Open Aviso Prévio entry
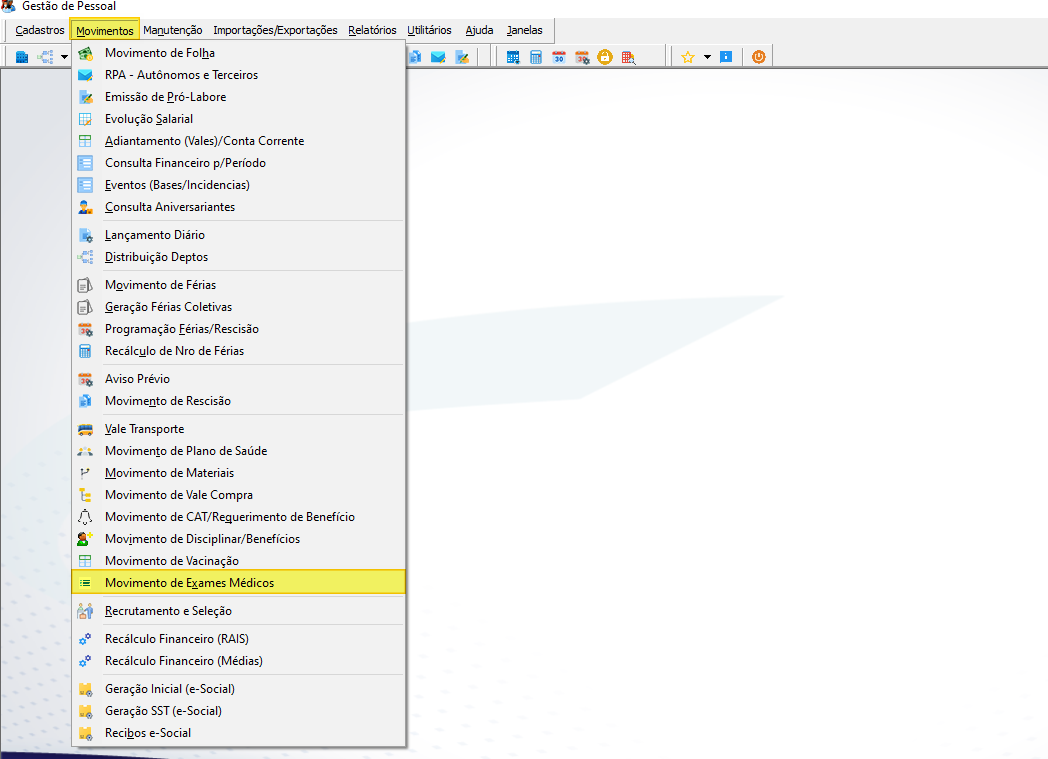Image resolution: width=1048 pixels, height=759 pixels. point(238,379)
